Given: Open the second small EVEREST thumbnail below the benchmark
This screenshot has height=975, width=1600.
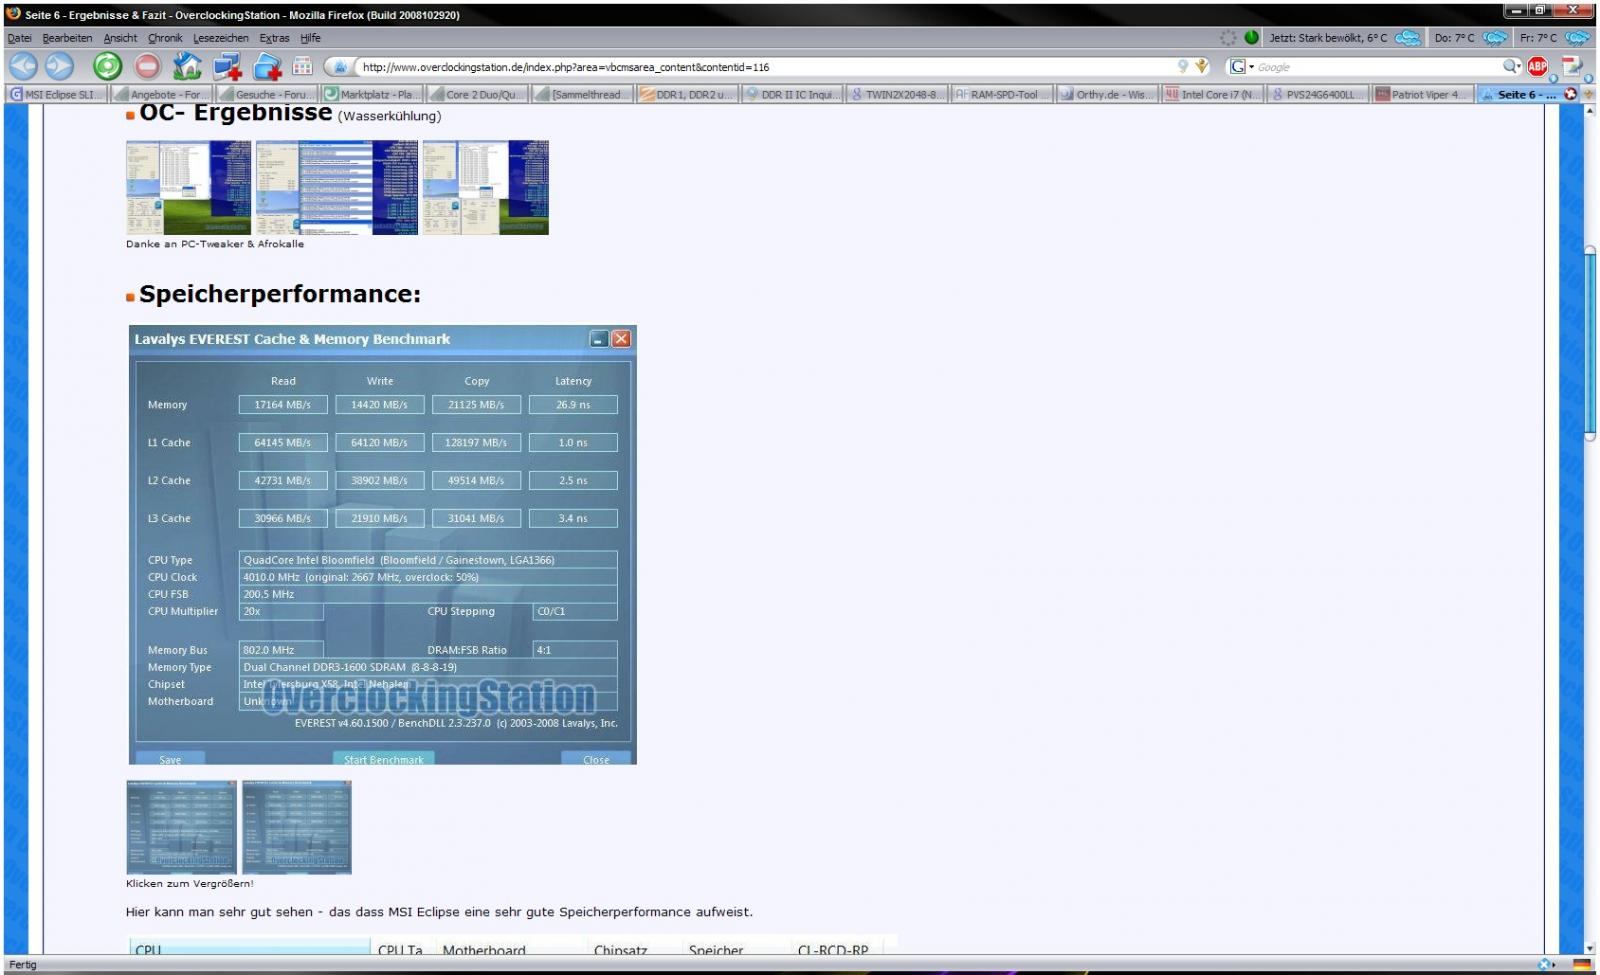Looking at the screenshot, I should (x=297, y=827).
